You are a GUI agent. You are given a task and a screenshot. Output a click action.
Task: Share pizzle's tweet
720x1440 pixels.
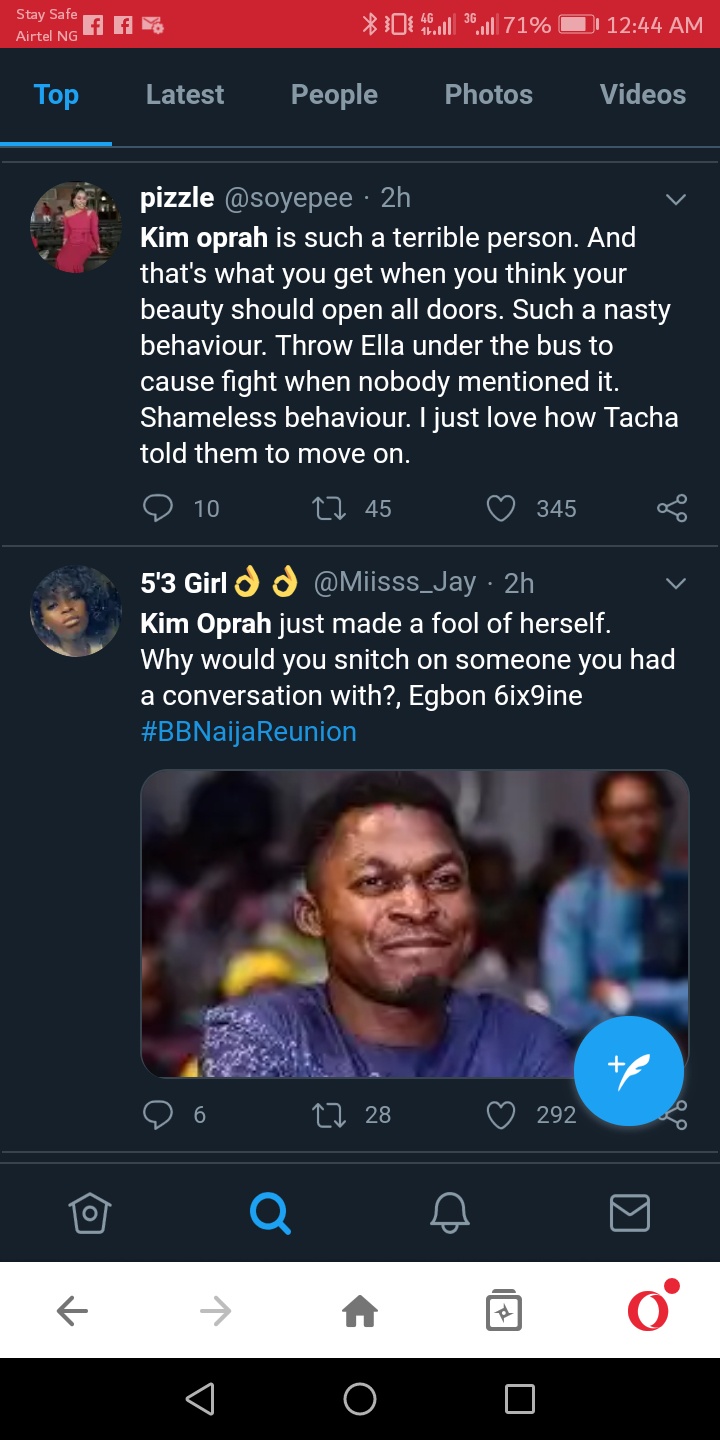[x=672, y=508]
